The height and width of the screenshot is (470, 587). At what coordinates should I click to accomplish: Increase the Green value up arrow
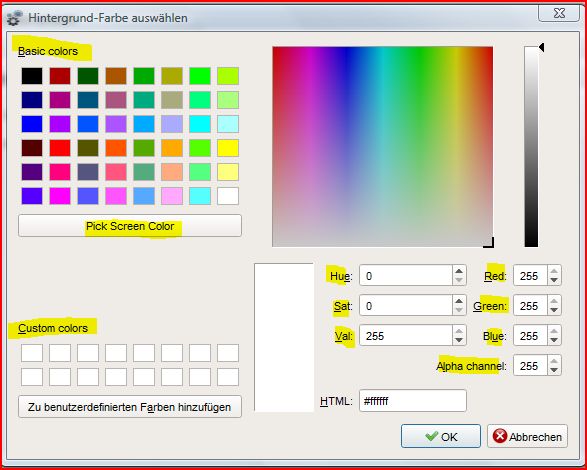click(554, 300)
